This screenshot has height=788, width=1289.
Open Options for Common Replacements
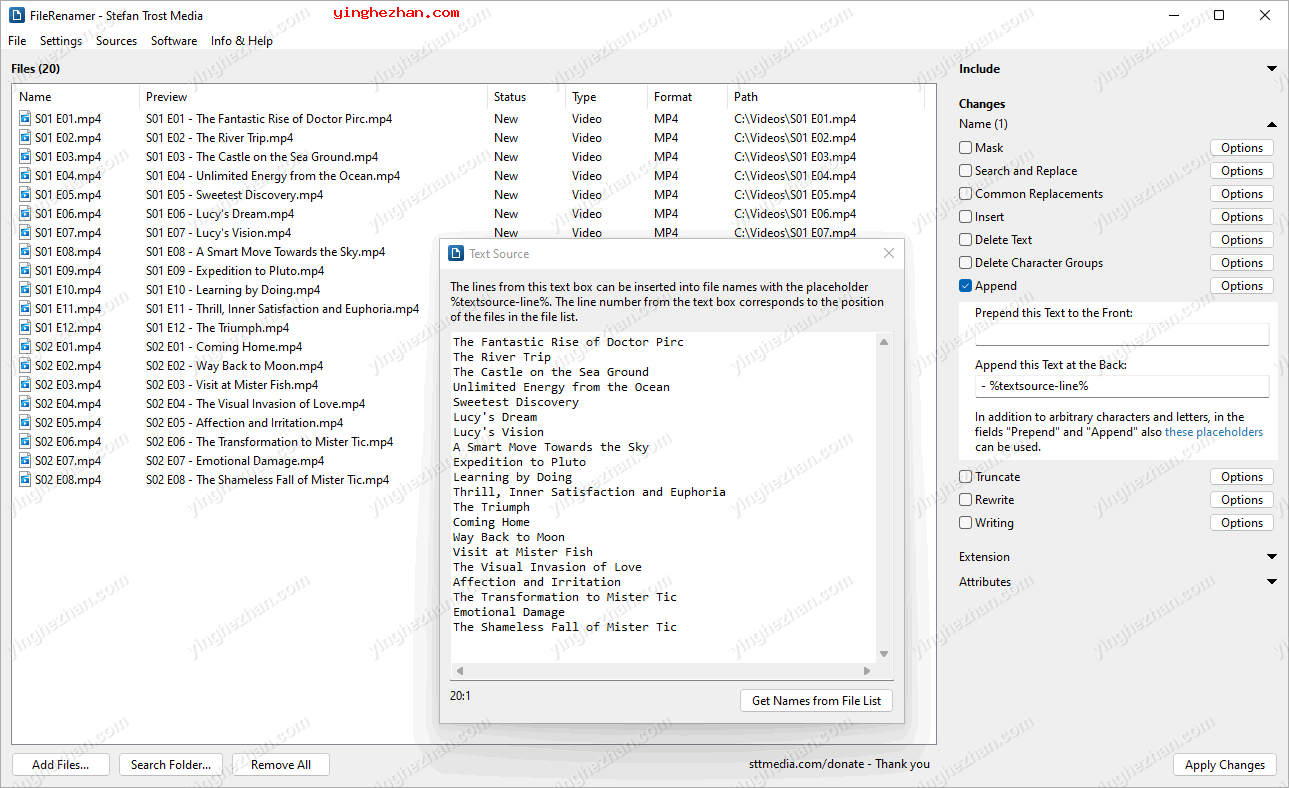click(1242, 194)
